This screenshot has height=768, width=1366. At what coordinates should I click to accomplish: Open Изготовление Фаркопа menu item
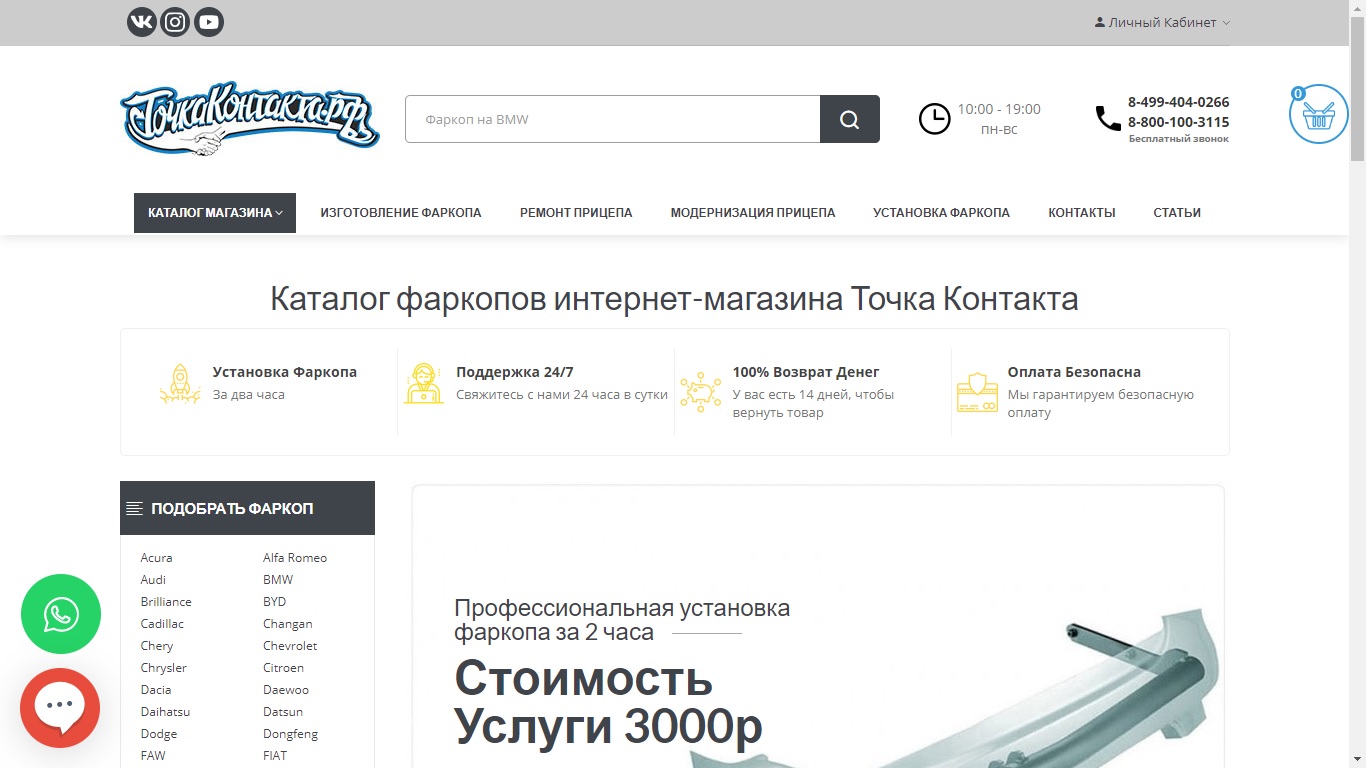(x=401, y=213)
